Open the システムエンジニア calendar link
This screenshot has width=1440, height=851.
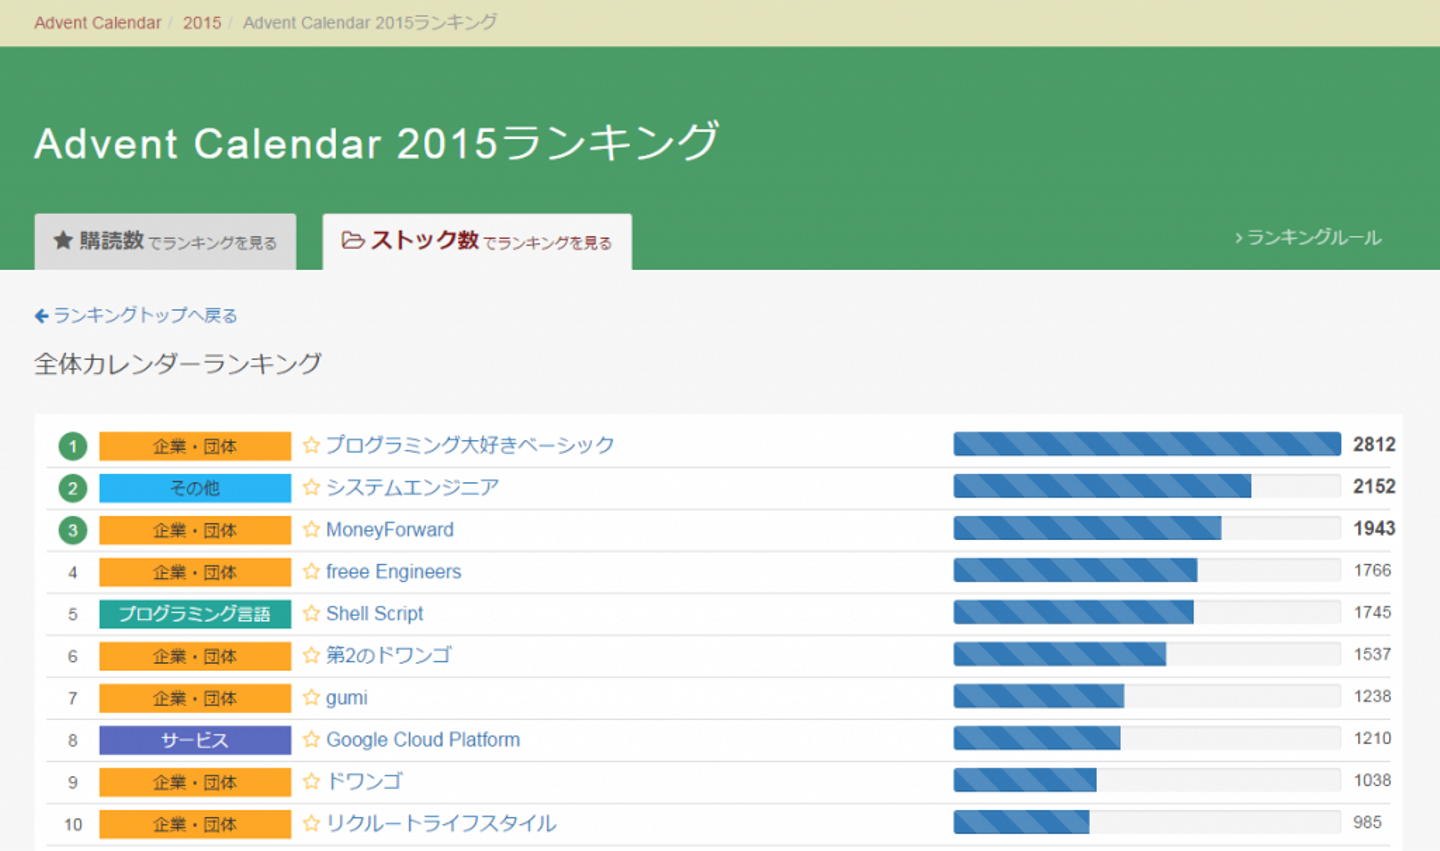pyautogui.click(x=412, y=487)
